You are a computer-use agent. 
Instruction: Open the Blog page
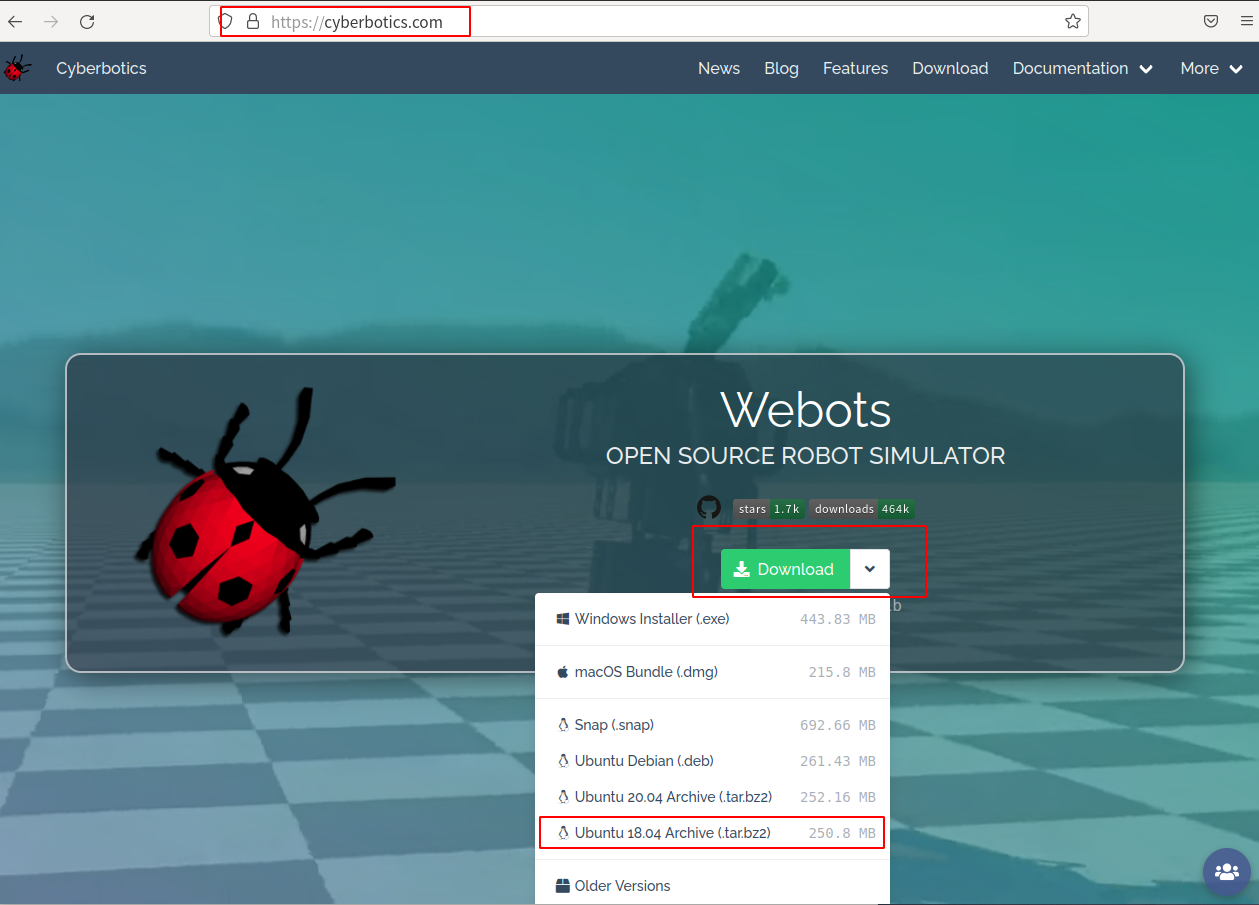point(781,68)
